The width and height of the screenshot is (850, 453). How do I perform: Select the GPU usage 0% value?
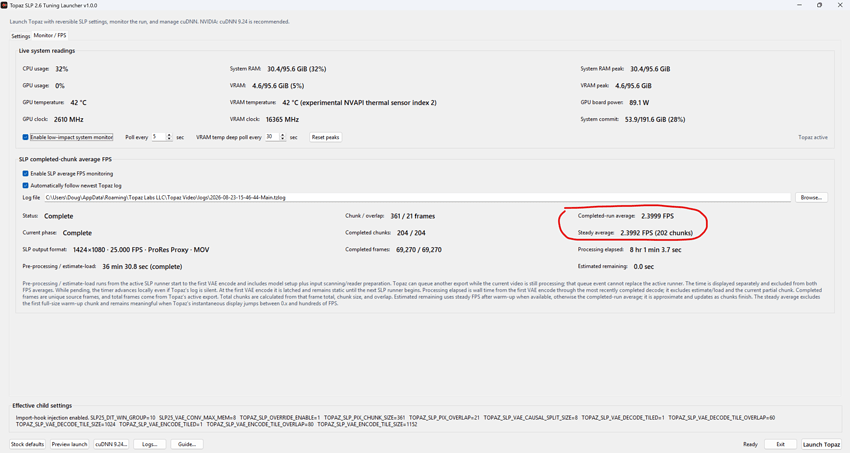(60, 86)
